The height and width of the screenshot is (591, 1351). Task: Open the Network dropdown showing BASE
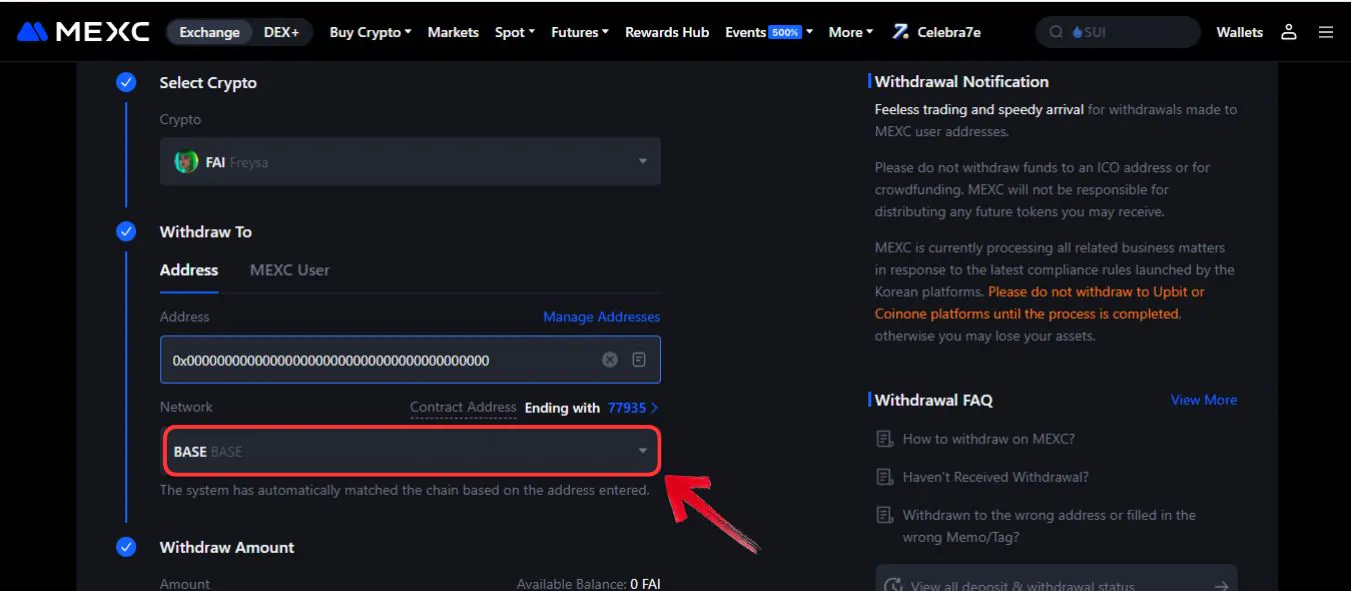click(x=410, y=451)
